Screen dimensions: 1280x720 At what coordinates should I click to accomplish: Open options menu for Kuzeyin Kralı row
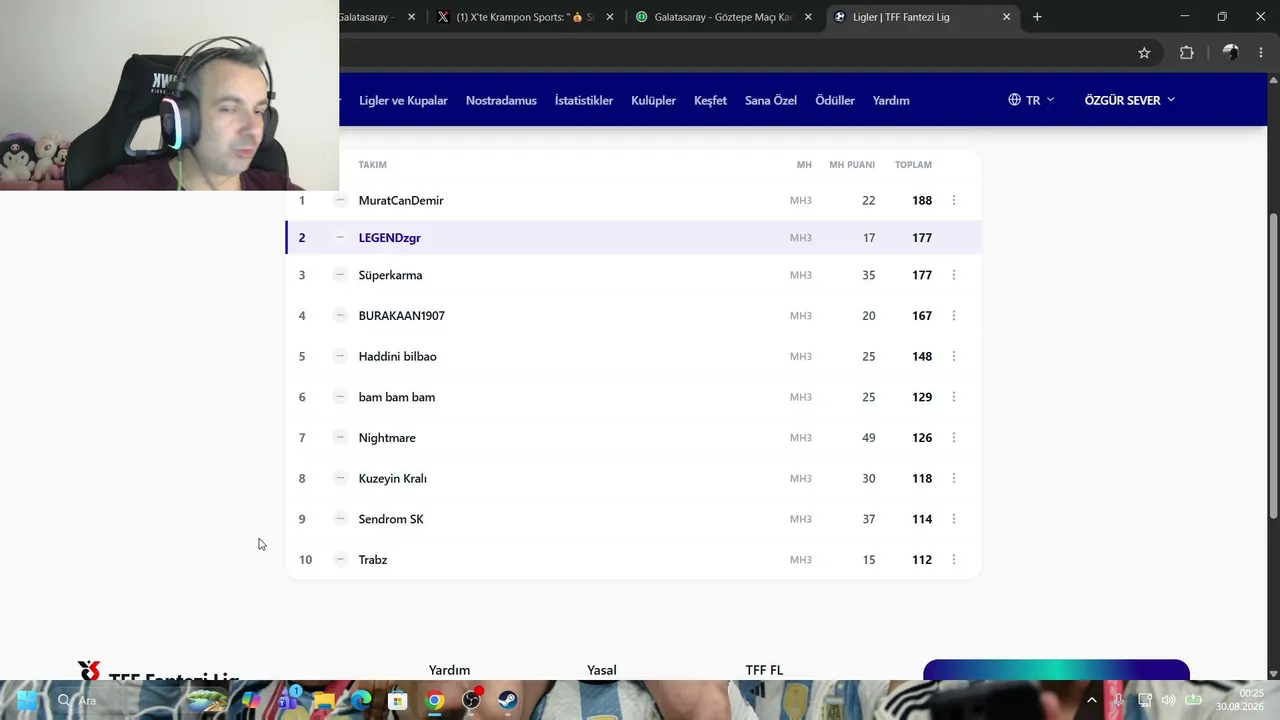954,478
